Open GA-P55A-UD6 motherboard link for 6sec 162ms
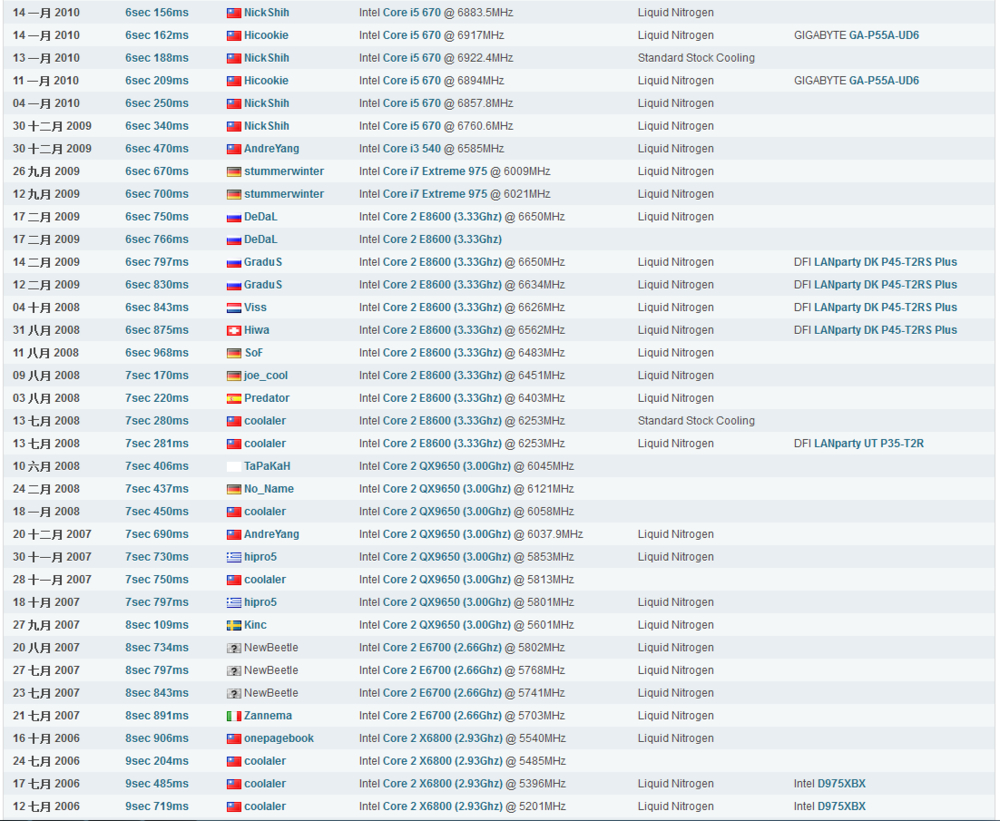Image resolution: width=1000 pixels, height=821 pixels. tap(884, 36)
